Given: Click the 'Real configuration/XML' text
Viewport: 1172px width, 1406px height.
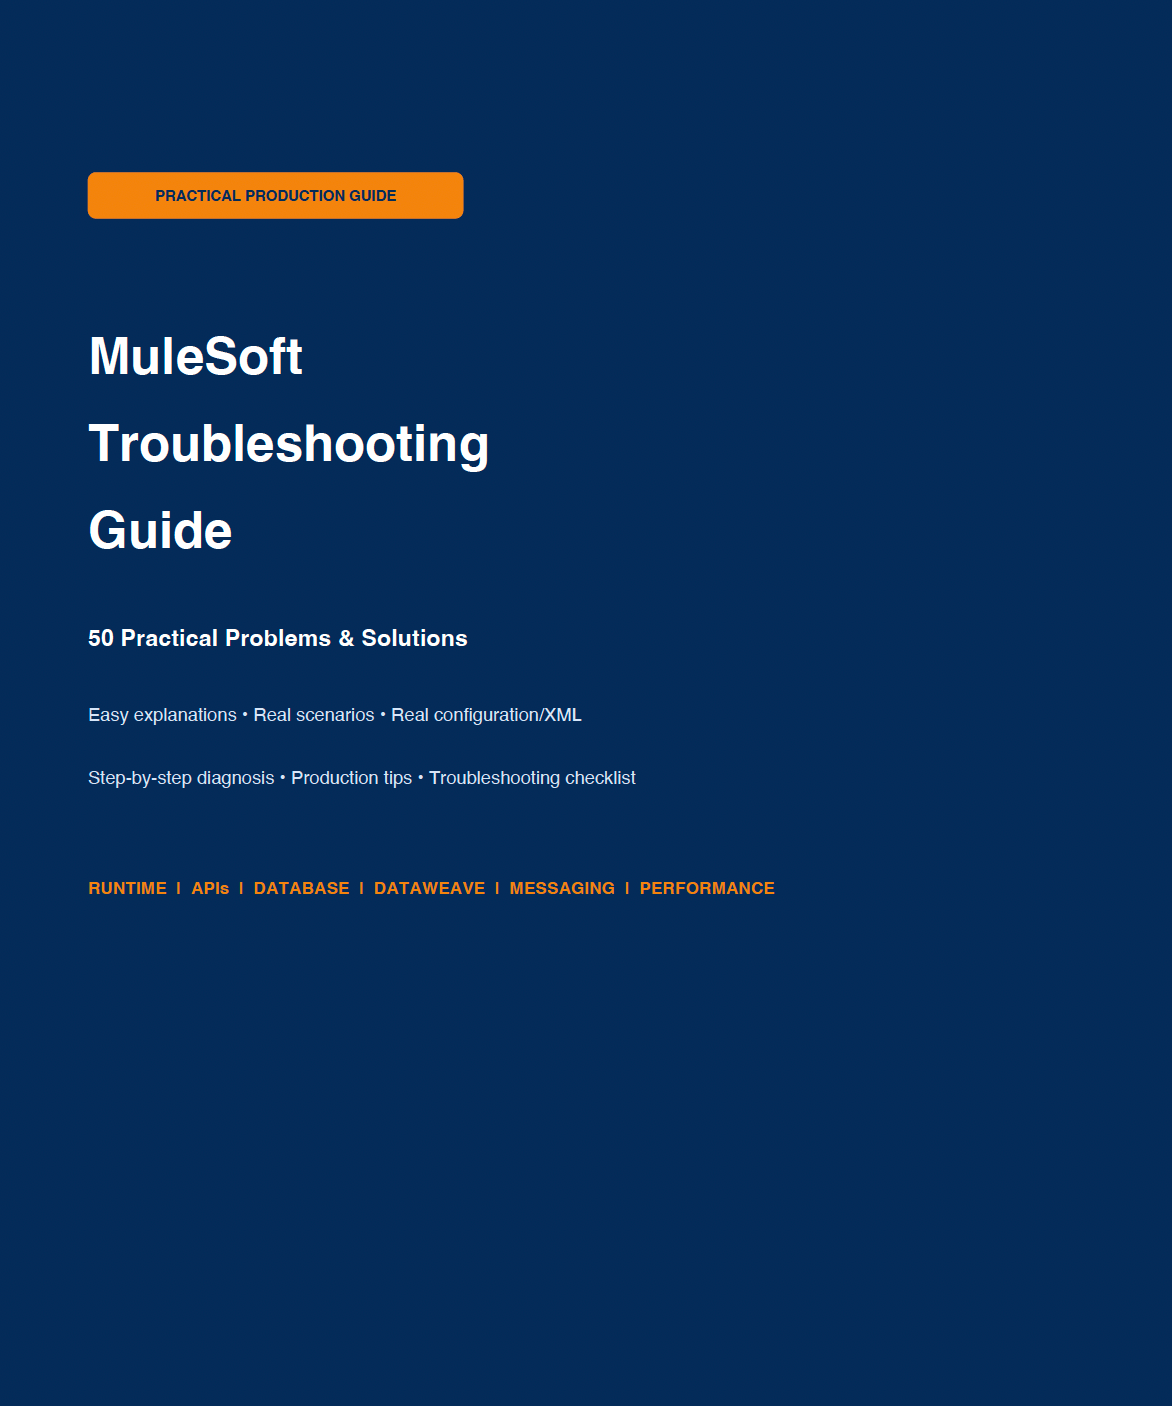Looking at the screenshot, I should [x=486, y=715].
